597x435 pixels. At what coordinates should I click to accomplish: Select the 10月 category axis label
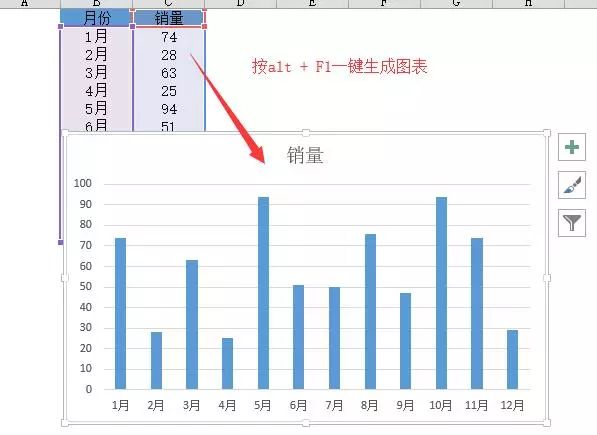(x=441, y=405)
